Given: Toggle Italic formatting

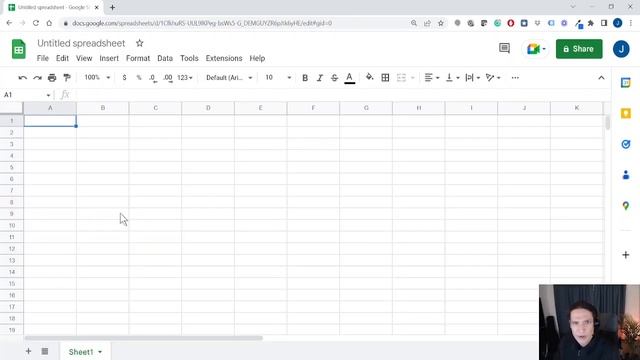Looking at the screenshot, I should pyautogui.click(x=320, y=78).
